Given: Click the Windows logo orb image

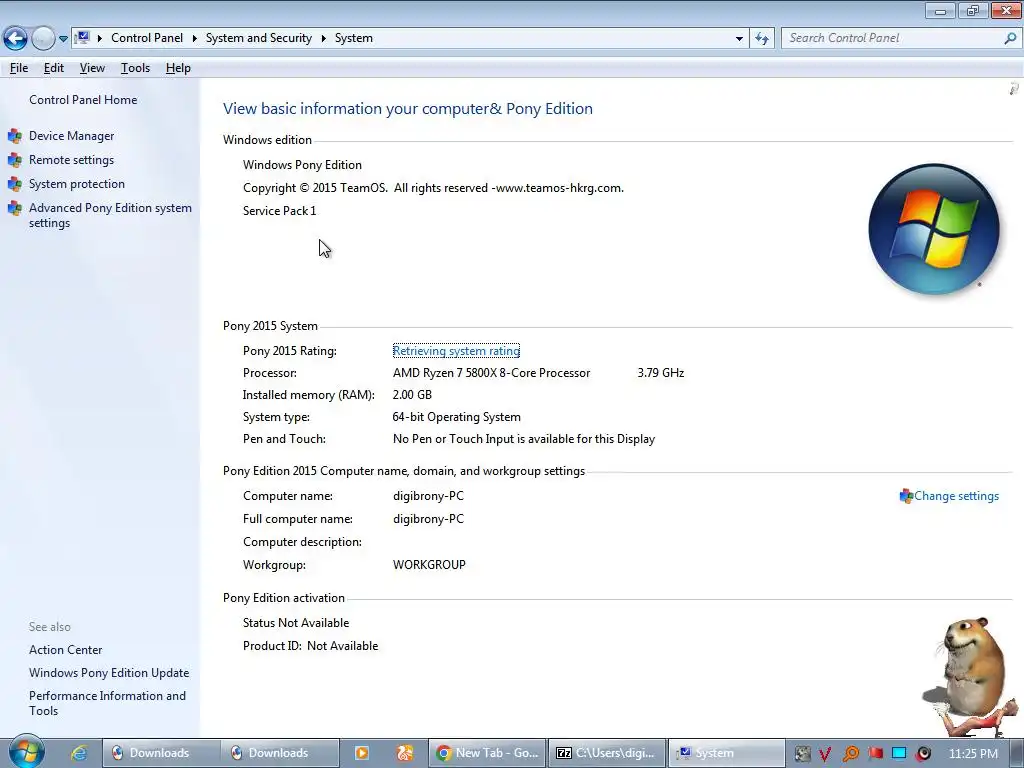Looking at the screenshot, I should (x=934, y=229).
